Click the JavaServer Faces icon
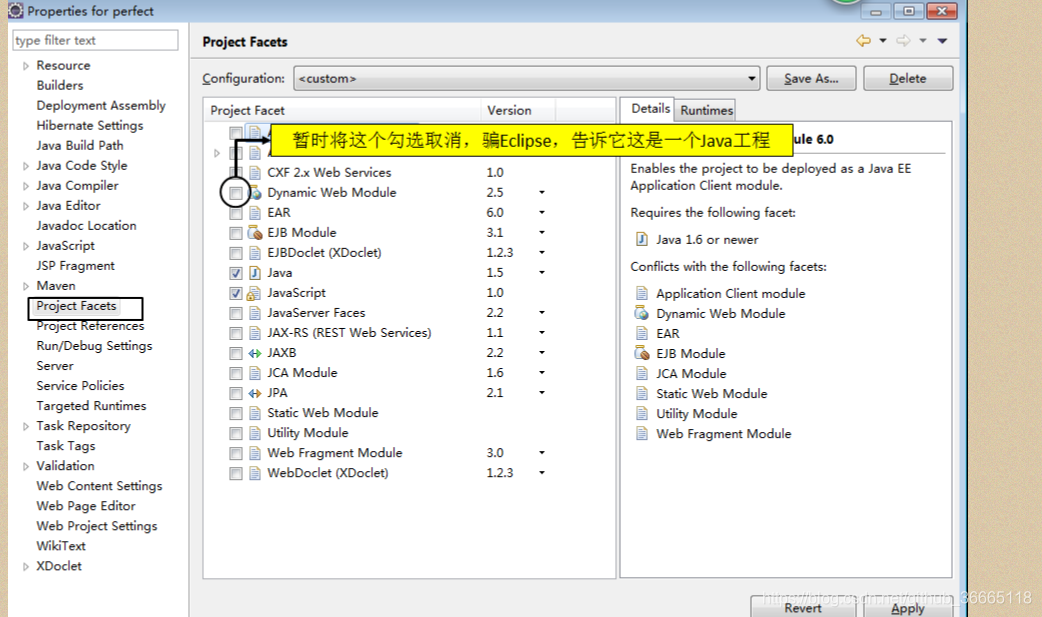This screenshot has height=617, width=1042. [255, 312]
